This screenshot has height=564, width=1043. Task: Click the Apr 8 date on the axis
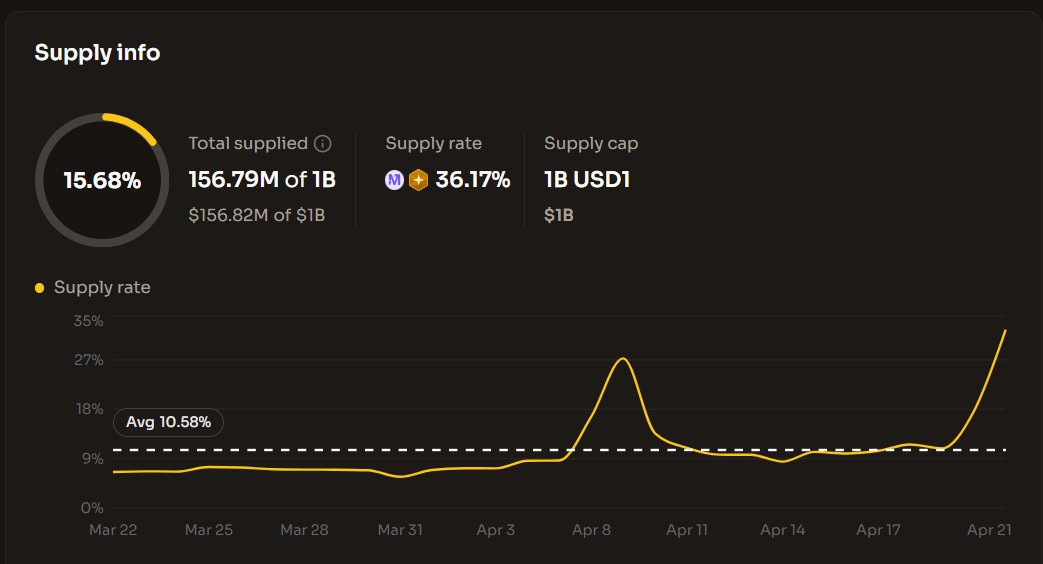(591, 530)
